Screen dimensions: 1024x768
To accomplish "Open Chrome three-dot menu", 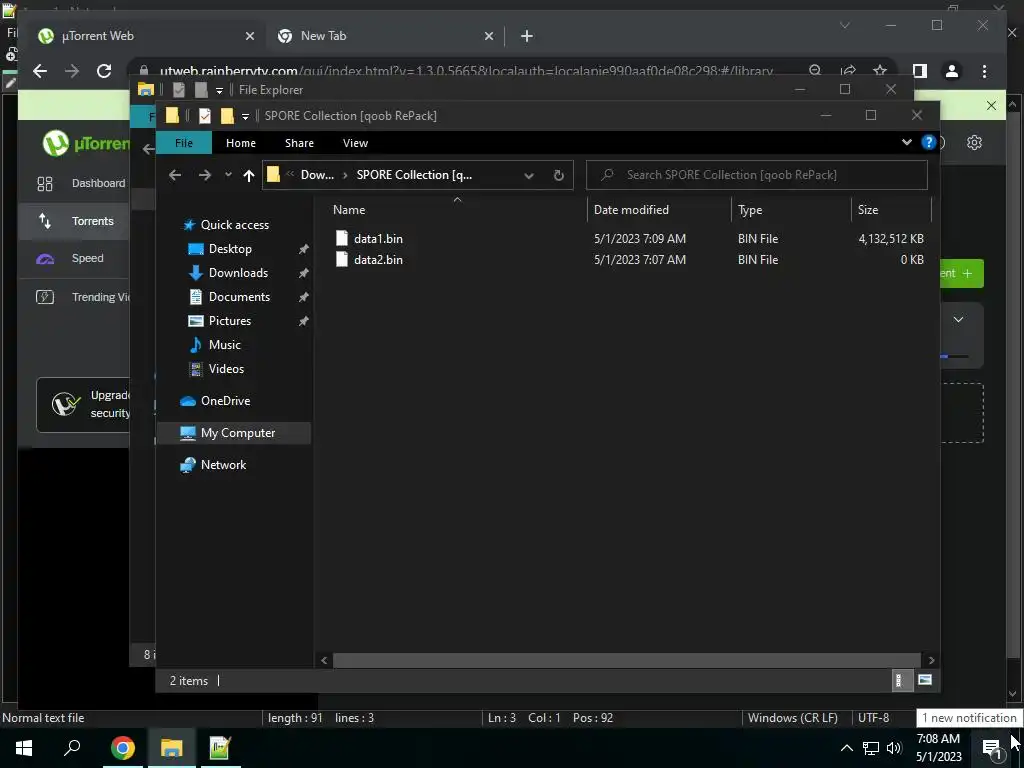I will click(x=984, y=71).
